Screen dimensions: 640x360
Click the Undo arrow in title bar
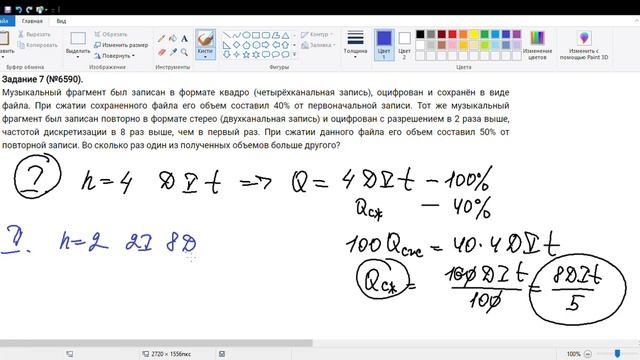tap(19, 9)
